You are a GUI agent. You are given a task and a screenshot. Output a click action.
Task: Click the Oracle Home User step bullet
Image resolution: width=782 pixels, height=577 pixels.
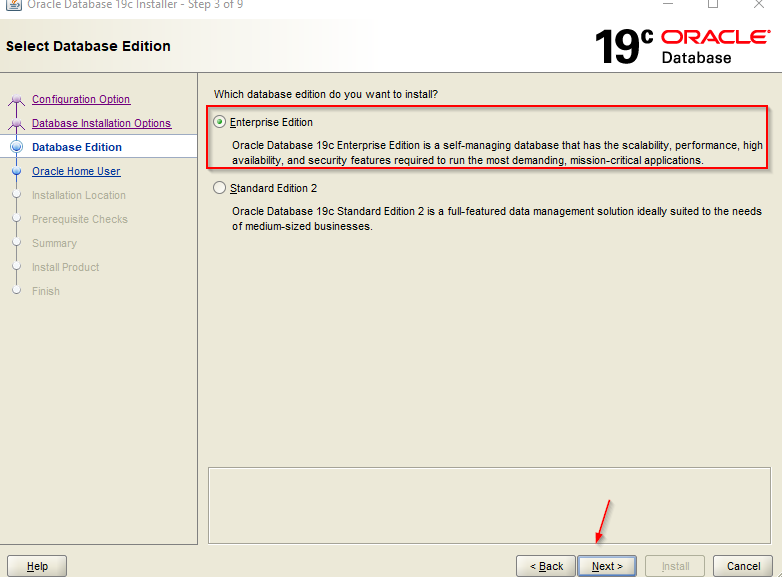[16, 171]
